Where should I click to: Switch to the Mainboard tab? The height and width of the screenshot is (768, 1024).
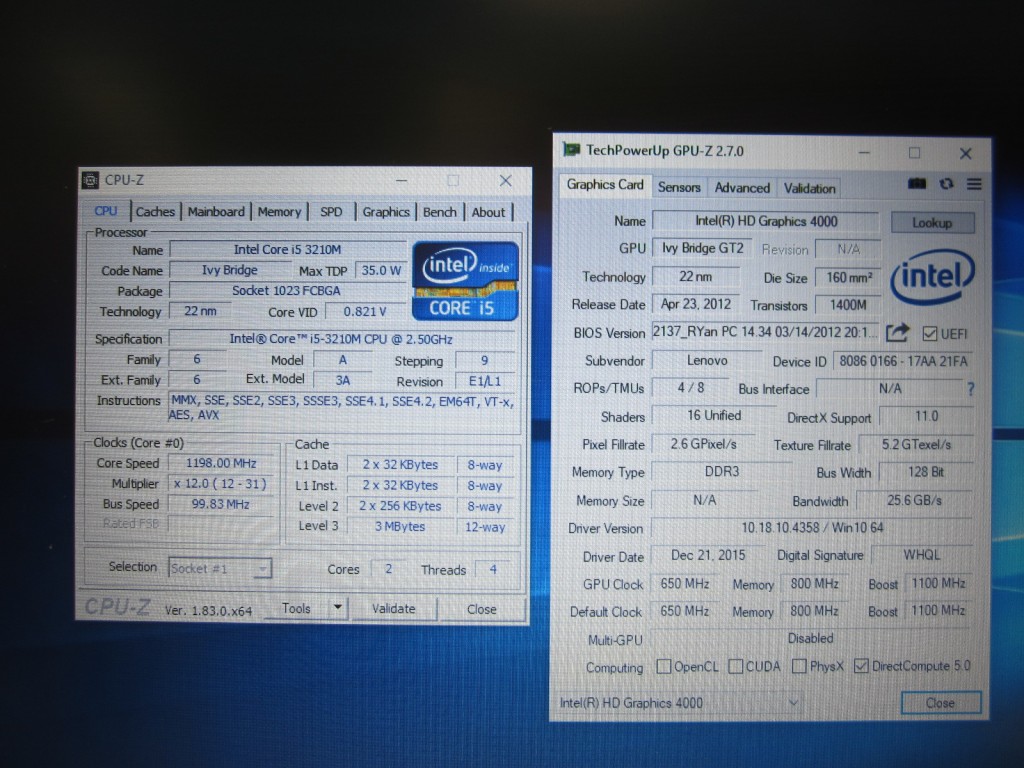pyautogui.click(x=216, y=212)
